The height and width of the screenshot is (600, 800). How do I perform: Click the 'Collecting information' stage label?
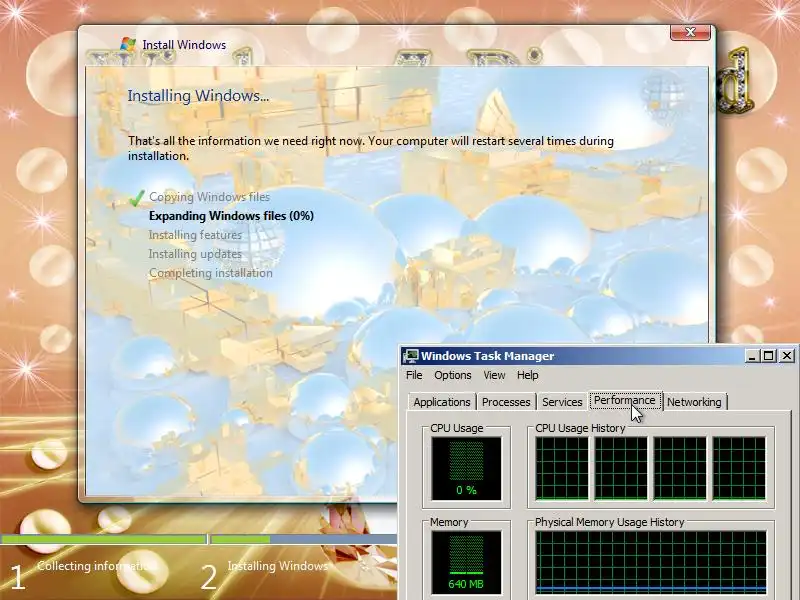94,566
